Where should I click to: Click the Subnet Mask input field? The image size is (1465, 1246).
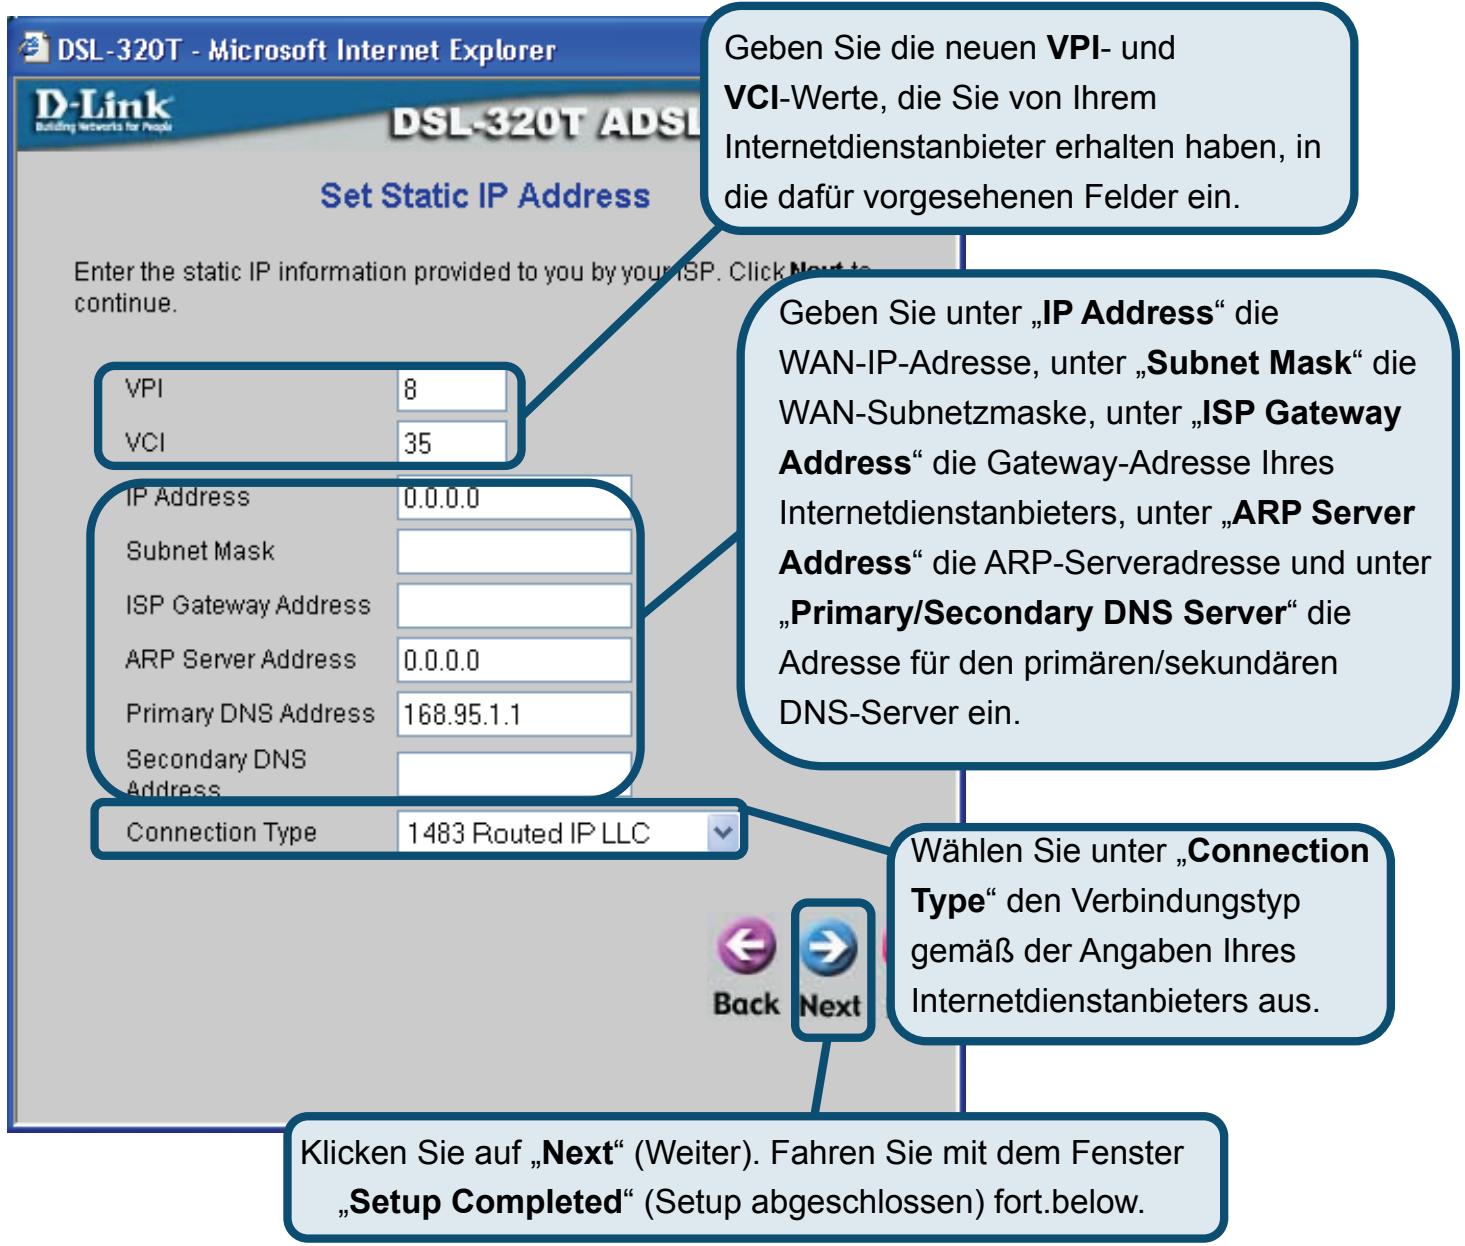[514, 551]
